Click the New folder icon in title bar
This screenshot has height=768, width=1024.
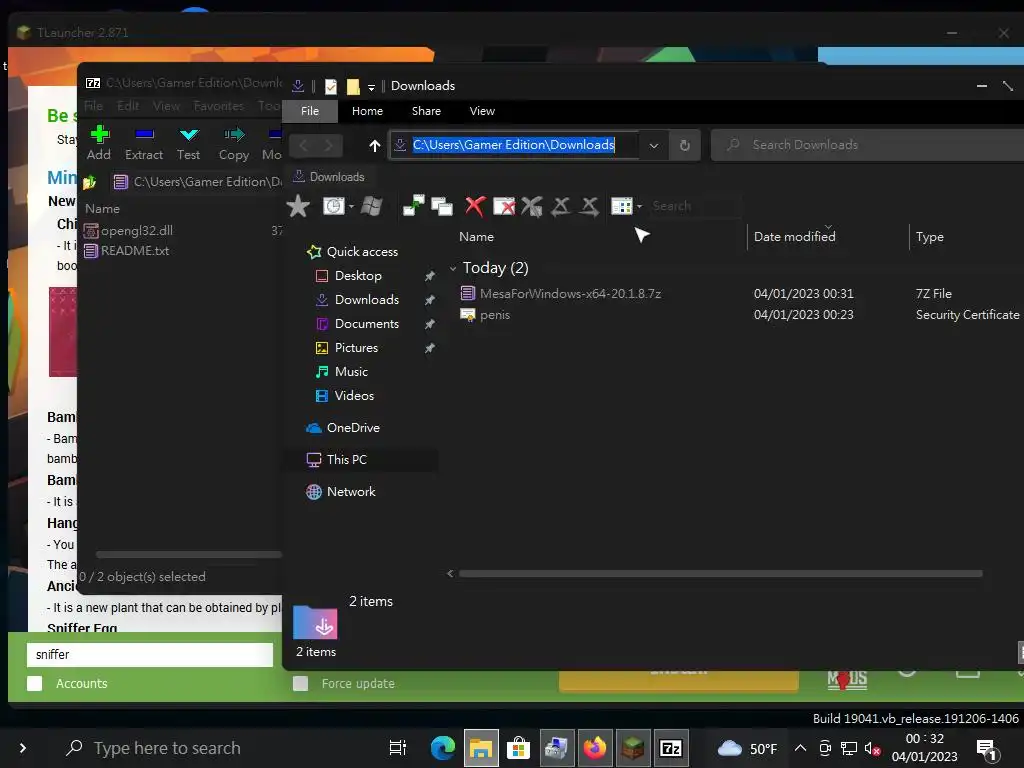[x=353, y=86]
